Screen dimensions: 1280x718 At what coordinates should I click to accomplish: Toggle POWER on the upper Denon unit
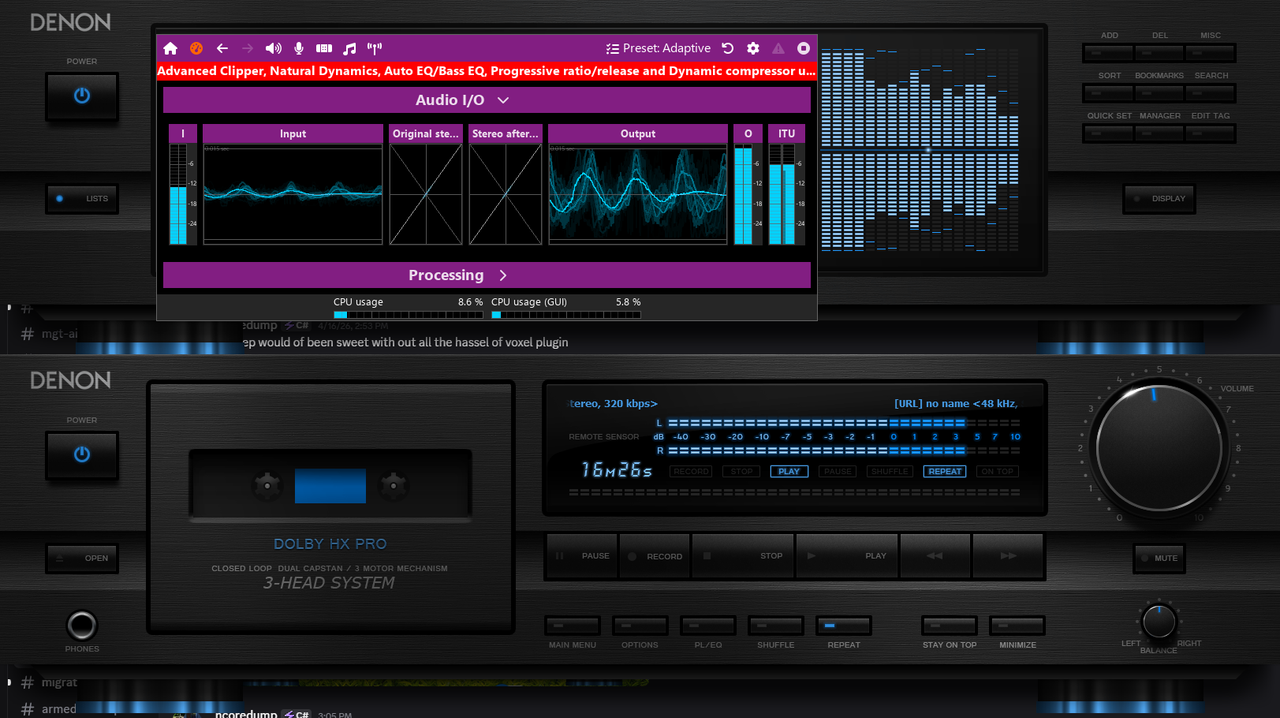click(82, 96)
